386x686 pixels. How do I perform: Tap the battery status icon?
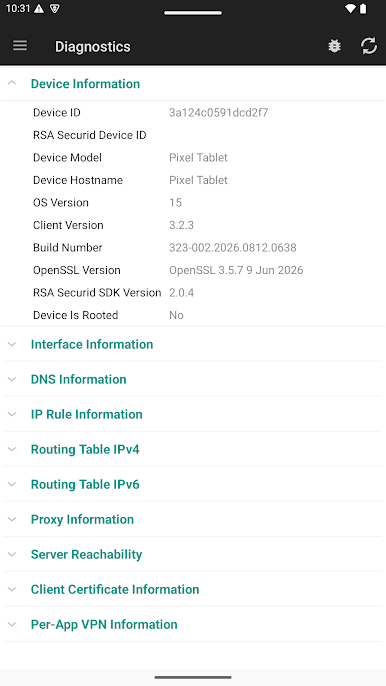(363, 9)
